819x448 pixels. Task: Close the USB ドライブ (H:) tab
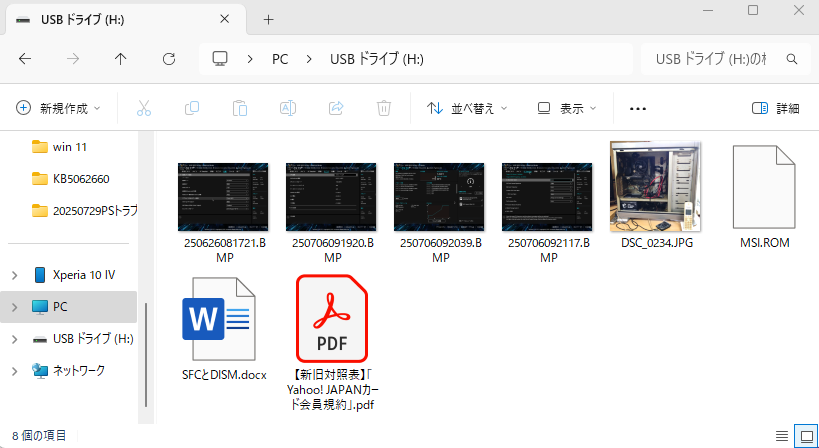[224, 19]
